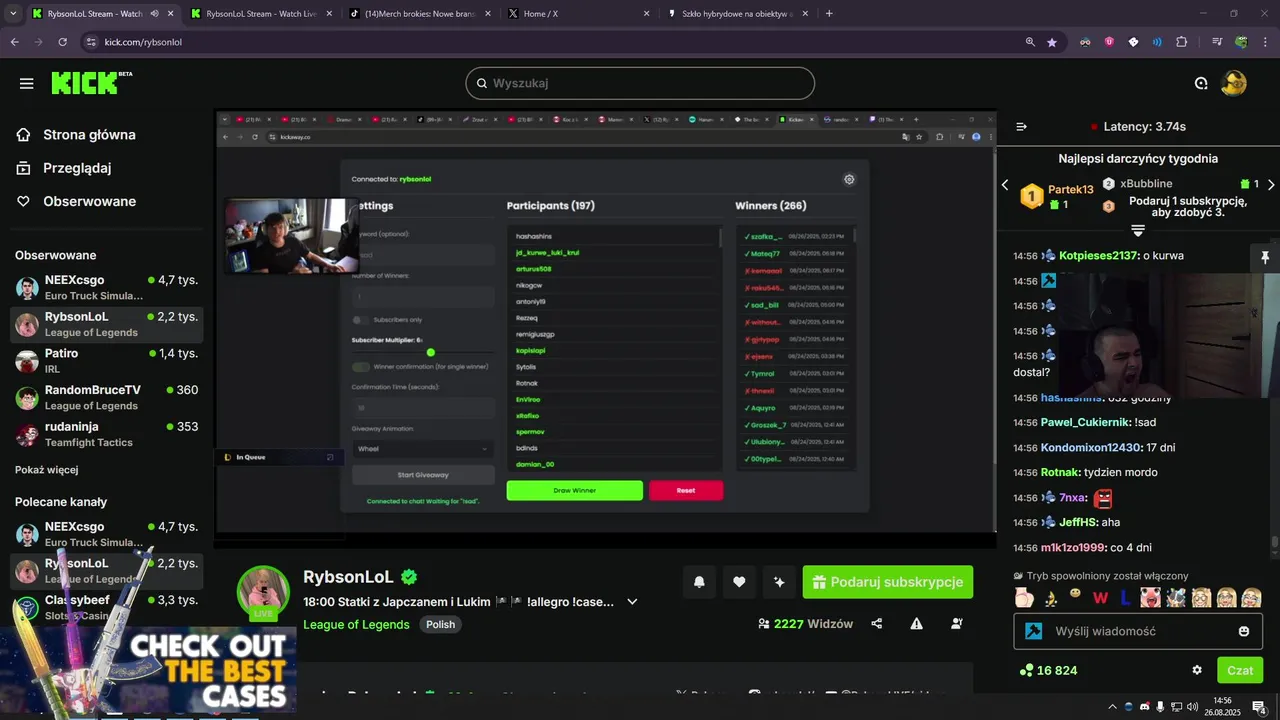Click the Polish language tag
The width and height of the screenshot is (1280, 720).
point(440,624)
